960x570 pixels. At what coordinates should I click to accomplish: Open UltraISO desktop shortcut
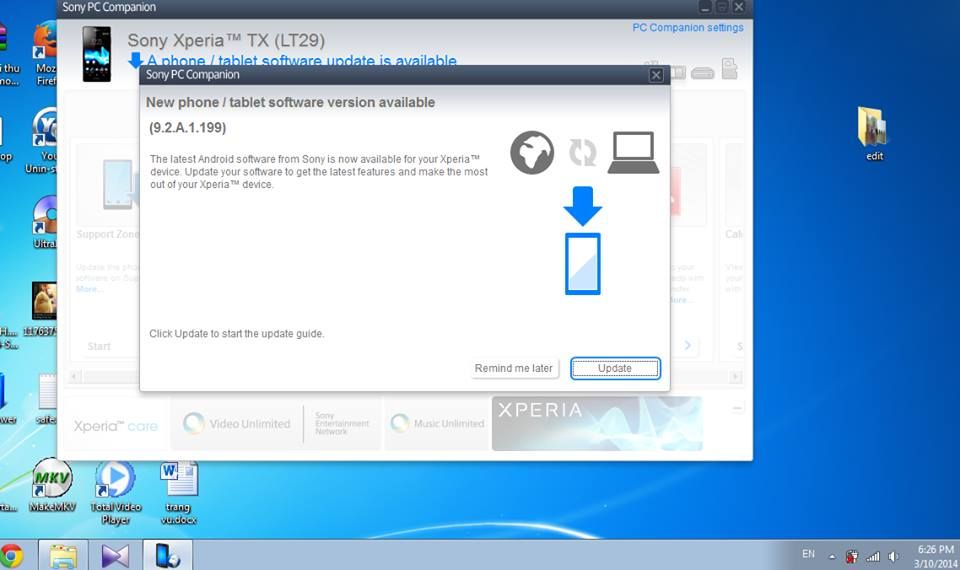[x=45, y=222]
